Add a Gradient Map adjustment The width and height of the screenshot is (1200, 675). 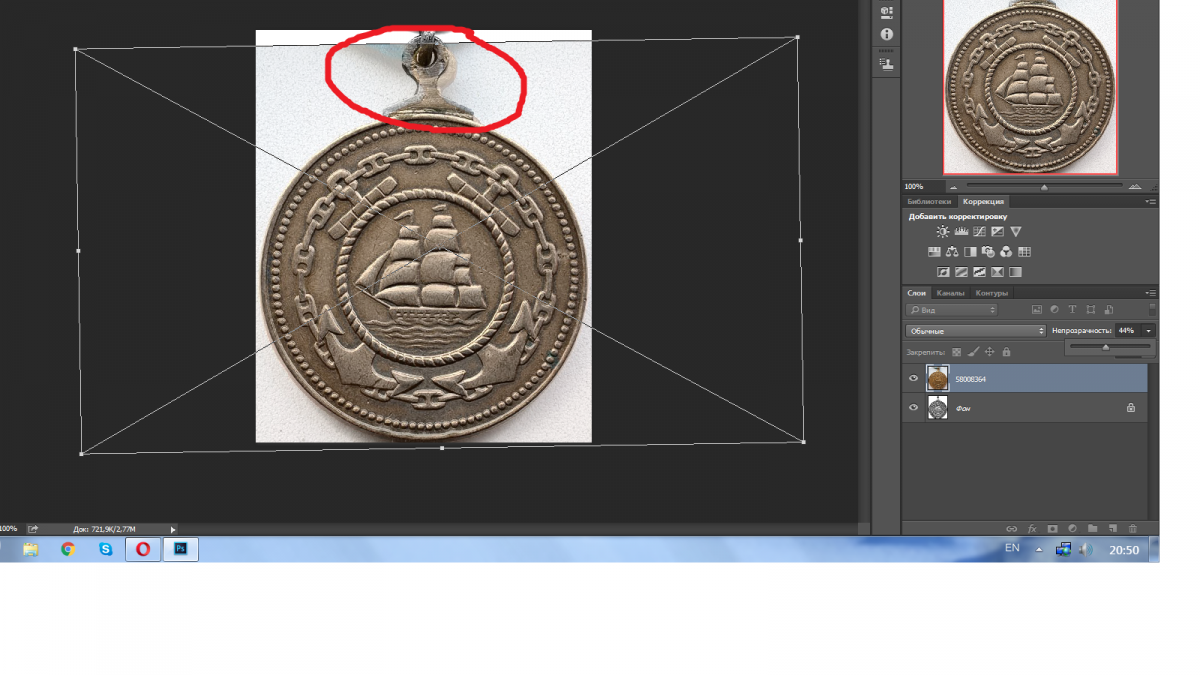[x=1015, y=272]
